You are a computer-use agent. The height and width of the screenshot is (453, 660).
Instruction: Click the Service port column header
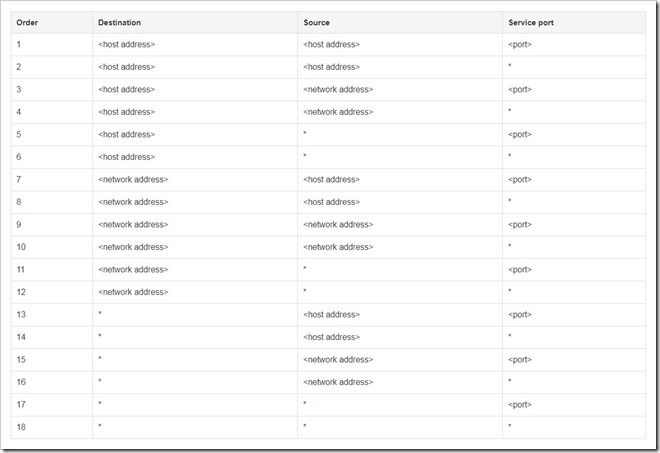tap(530, 22)
